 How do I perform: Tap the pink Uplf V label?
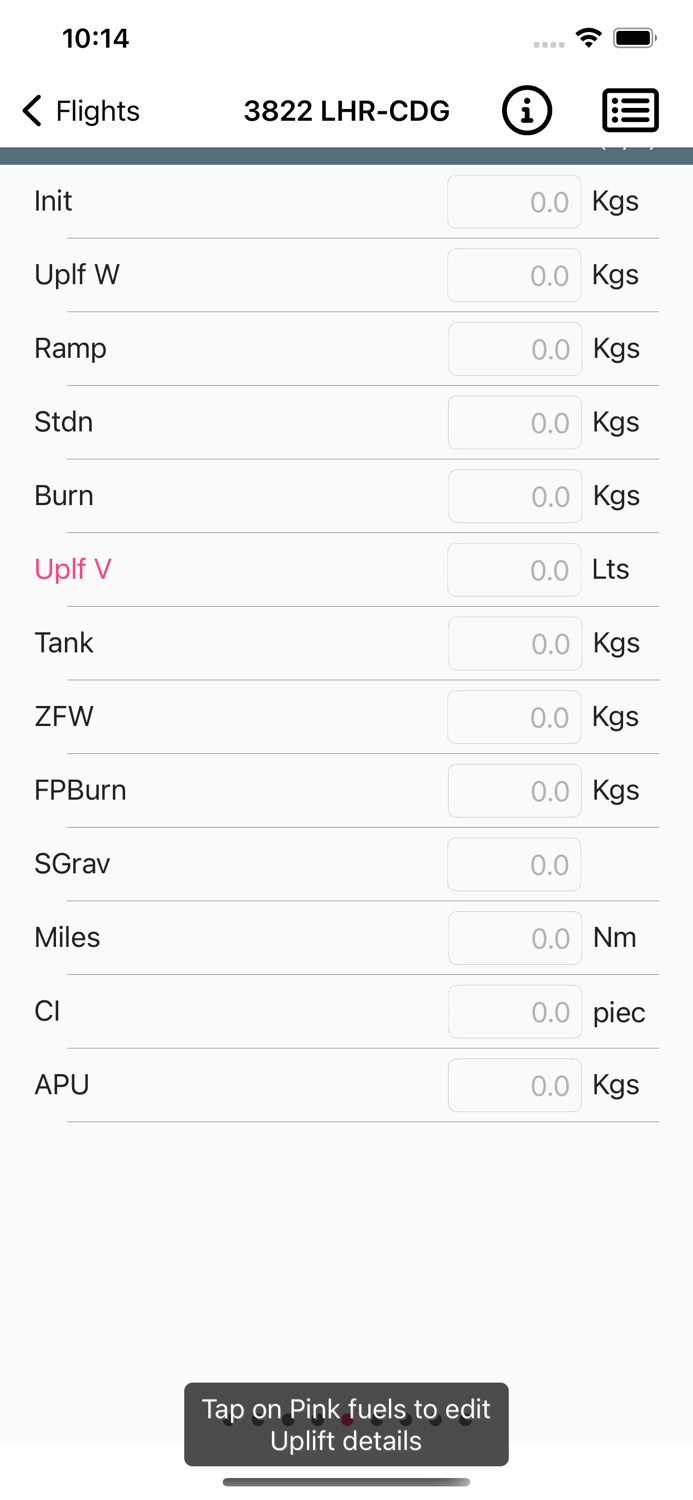[x=73, y=569]
